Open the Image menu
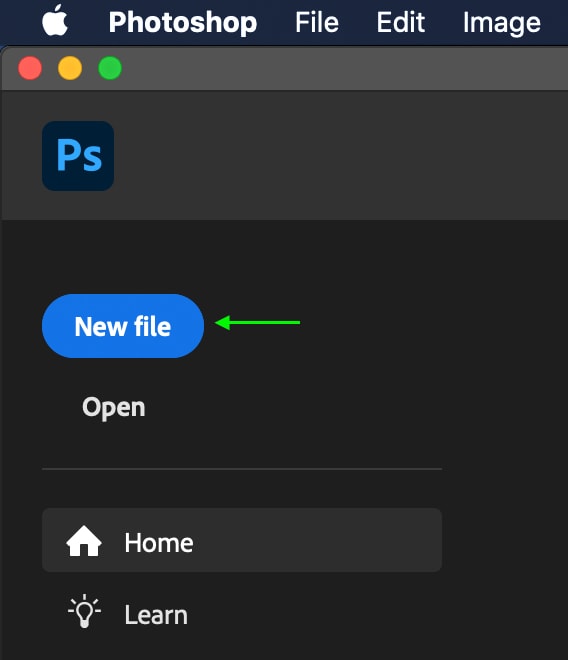 (x=501, y=23)
